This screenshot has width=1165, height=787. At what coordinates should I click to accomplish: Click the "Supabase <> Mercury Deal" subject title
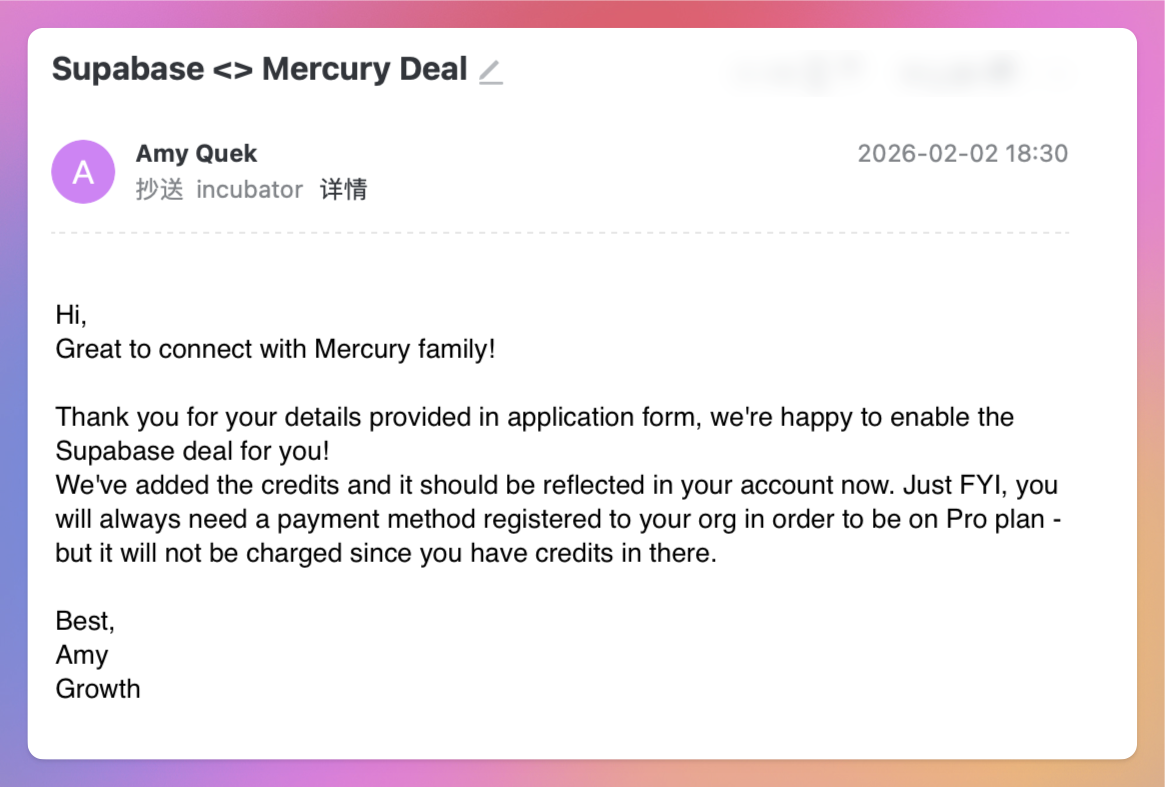[x=259, y=69]
